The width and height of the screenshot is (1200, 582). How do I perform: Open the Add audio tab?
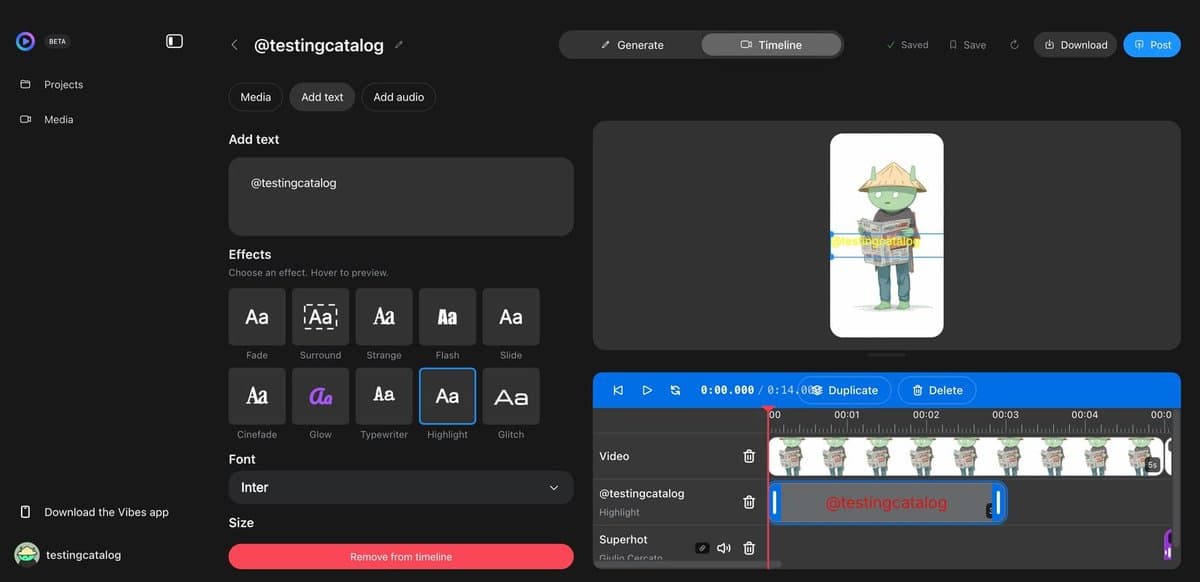pyautogui.click(x=398, y=96)
